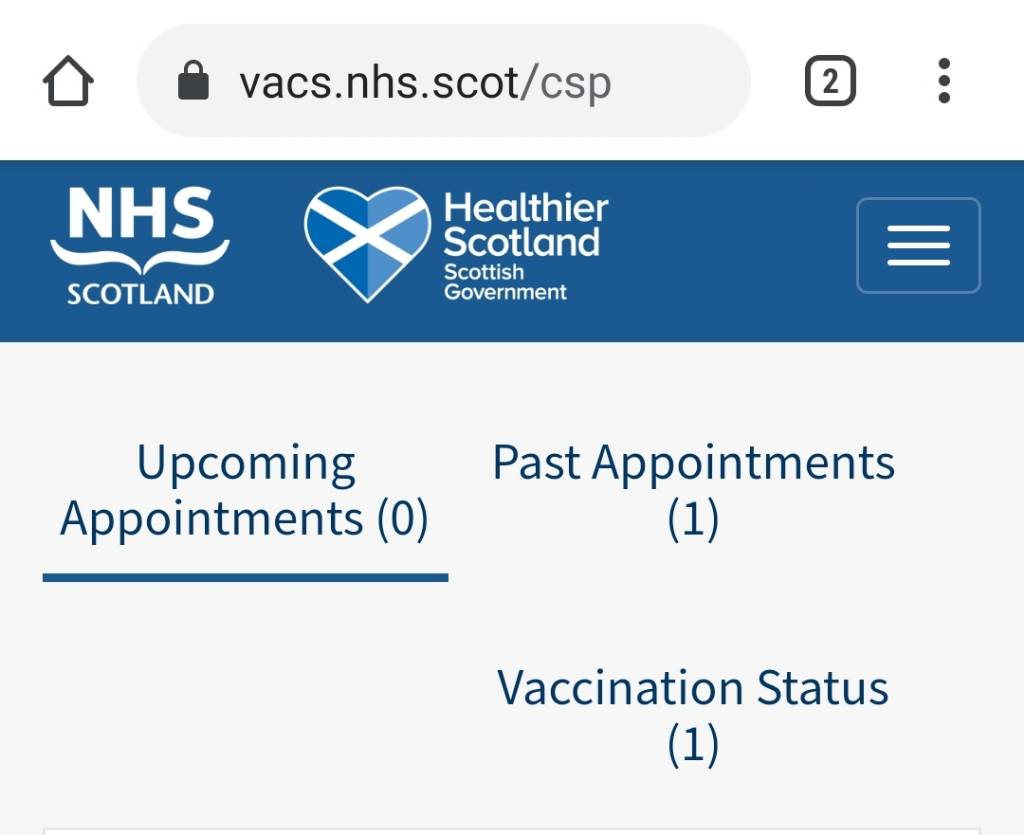Image resolution: width=1024 pixels, height=835 pixels.
Task: Click the (1) count under Past Appointments
Action: pos(693,520)
